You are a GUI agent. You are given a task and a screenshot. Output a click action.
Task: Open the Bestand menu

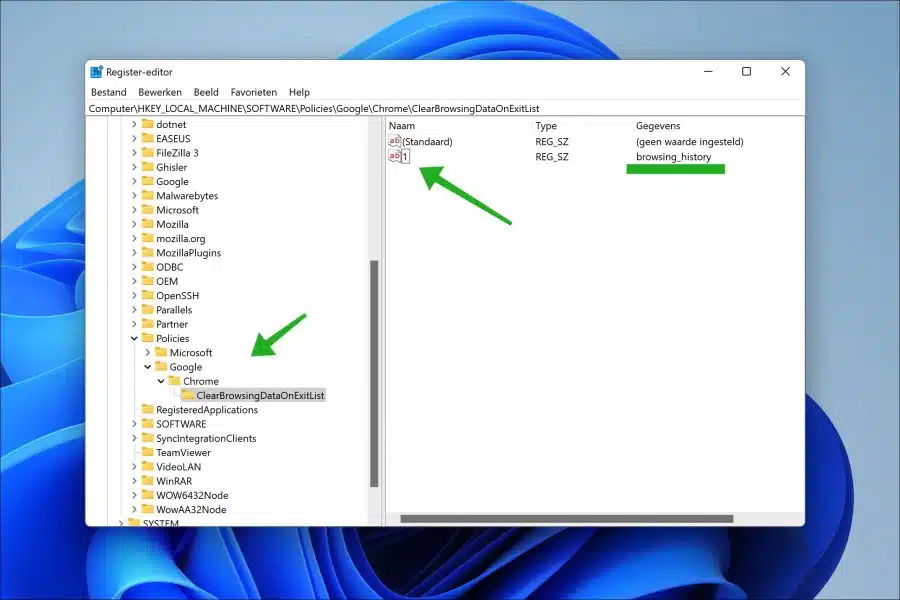point(108,92)
